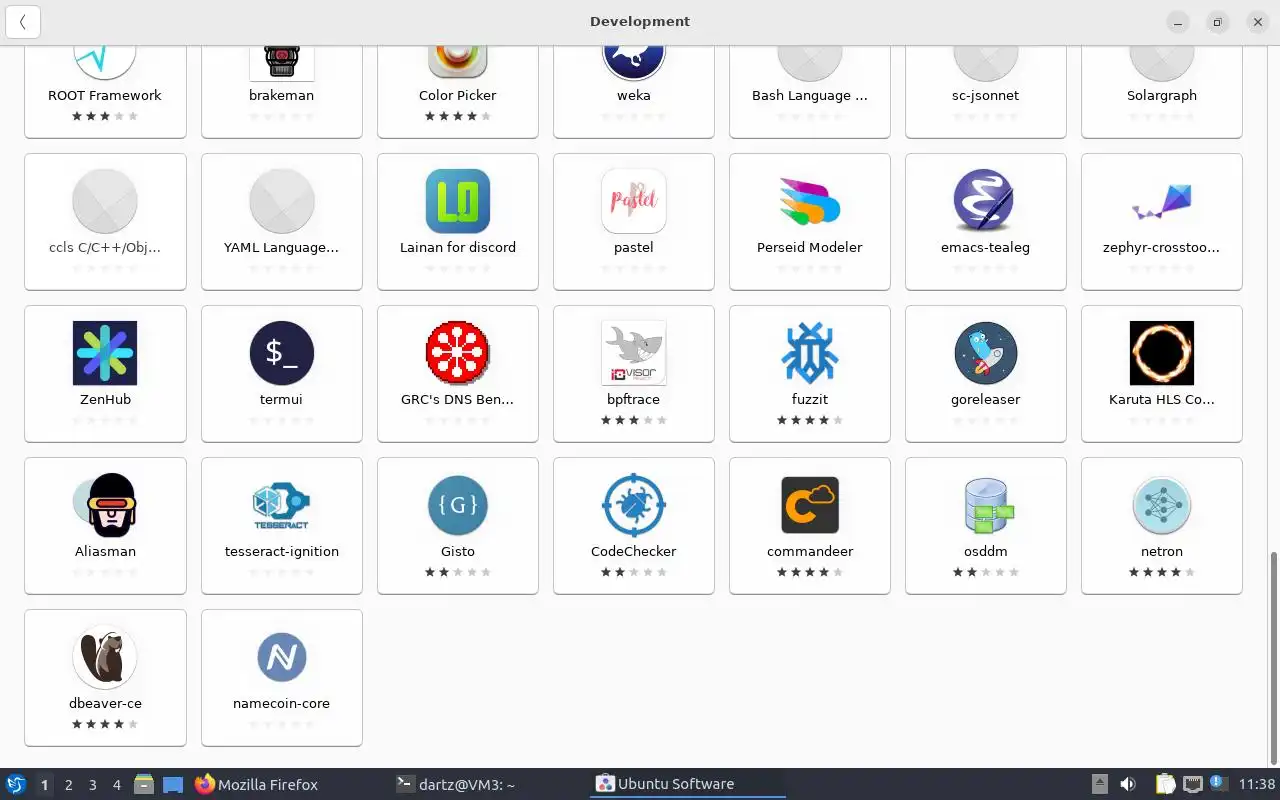Click the 'CodeChecker' label text

(x=634, y=551)
